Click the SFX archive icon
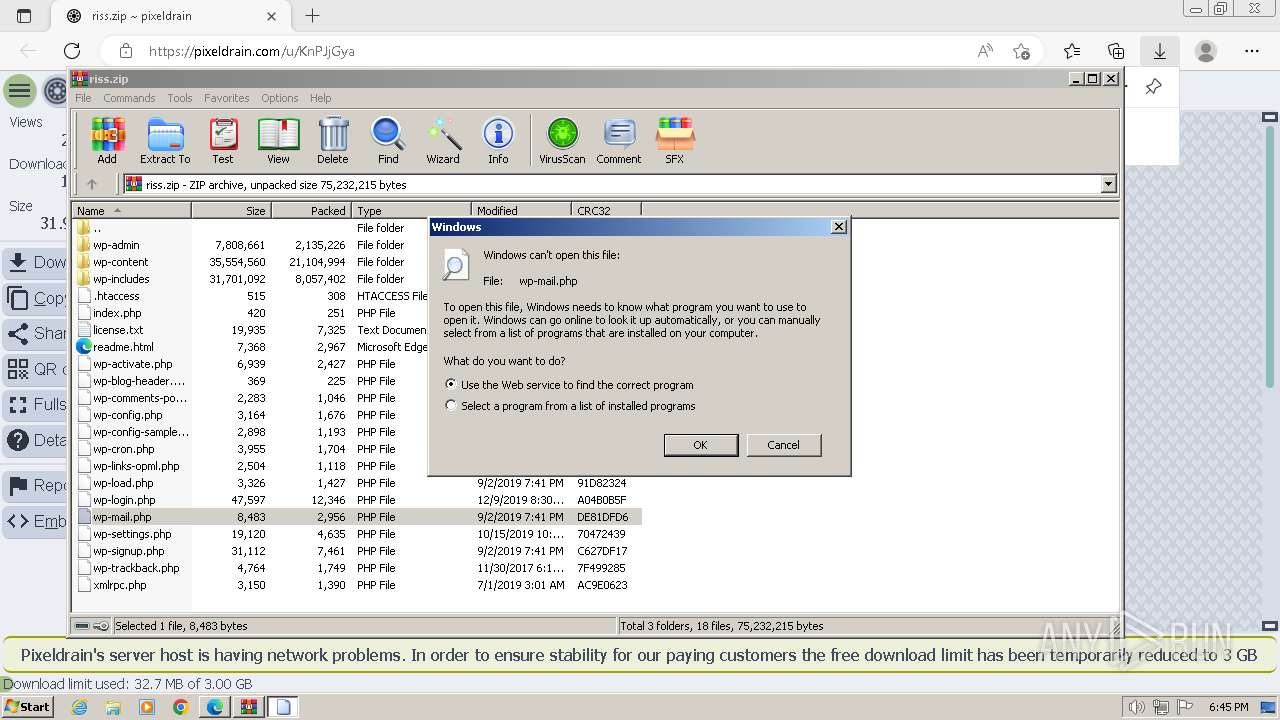 [x=675, y=140]
